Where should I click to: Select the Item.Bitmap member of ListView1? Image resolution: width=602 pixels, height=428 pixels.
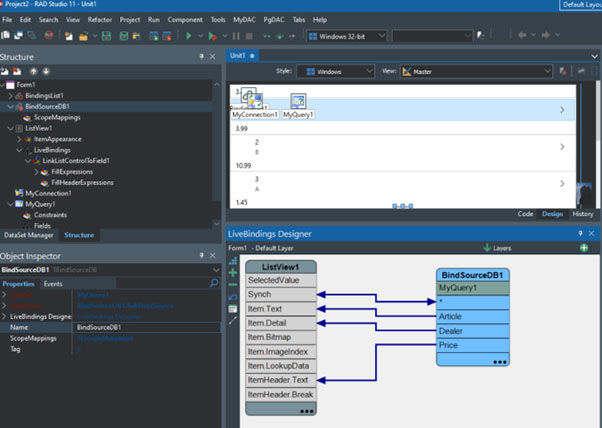pyautogui.click(x=281, y=337)
